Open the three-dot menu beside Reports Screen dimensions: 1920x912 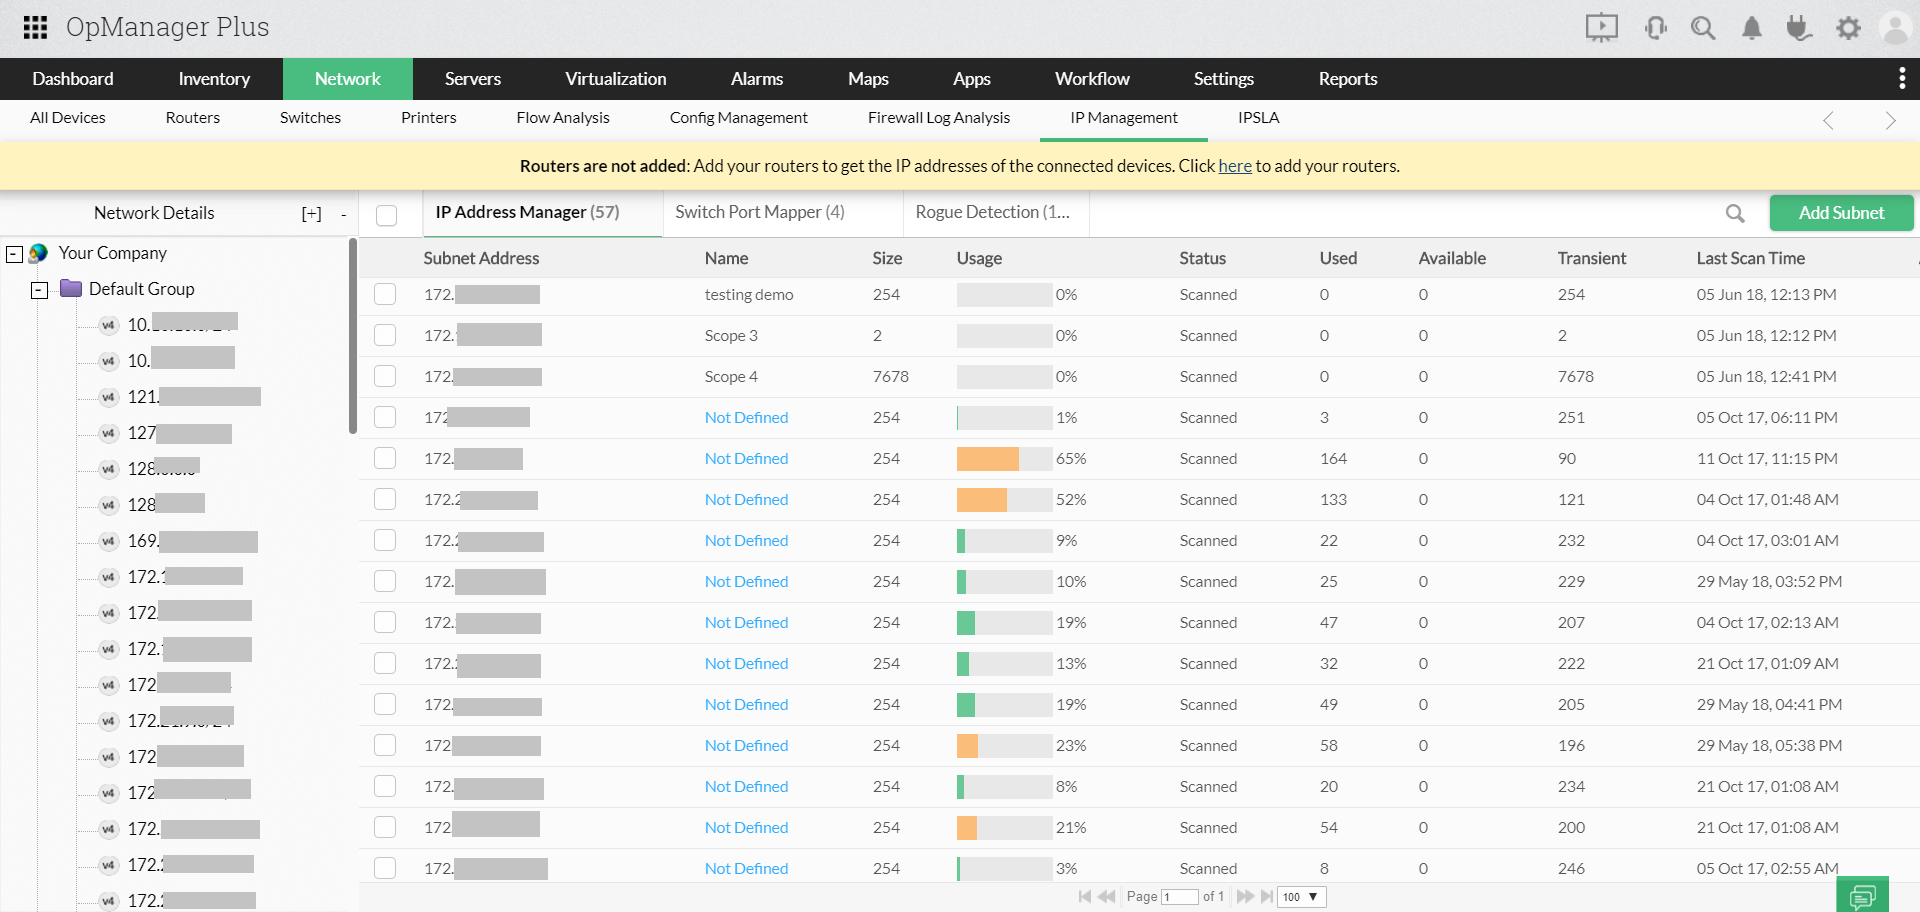1901,78
